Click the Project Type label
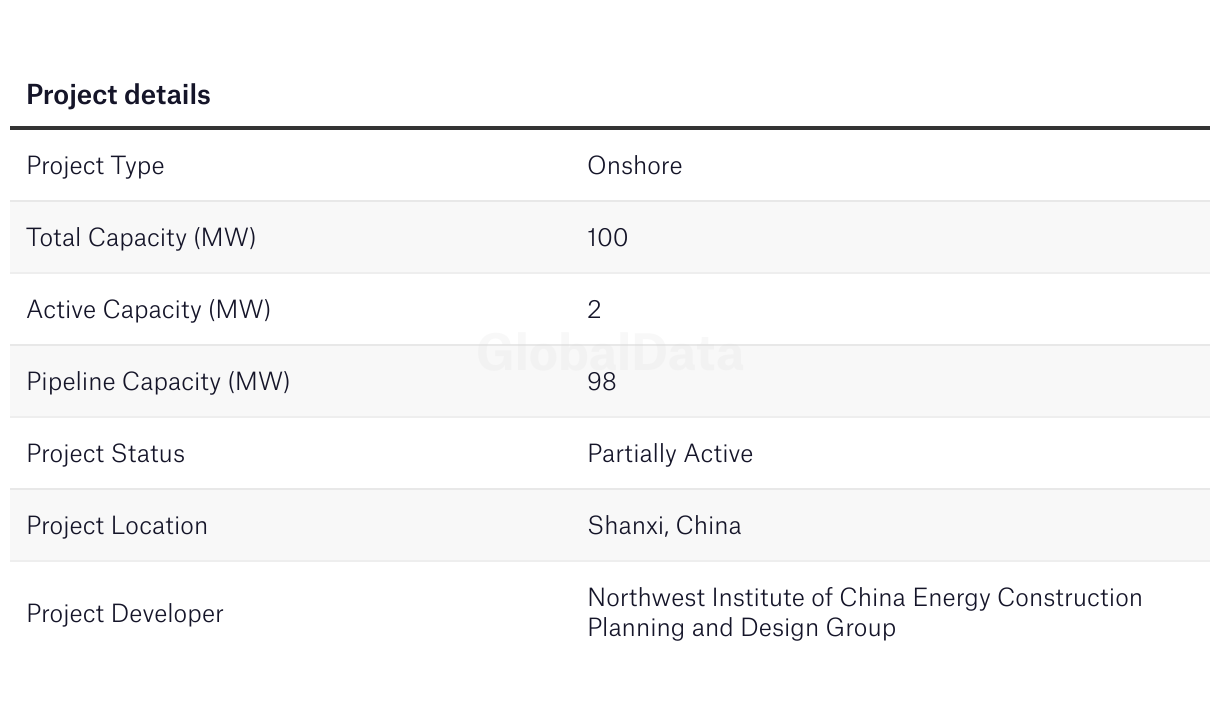 95,165
